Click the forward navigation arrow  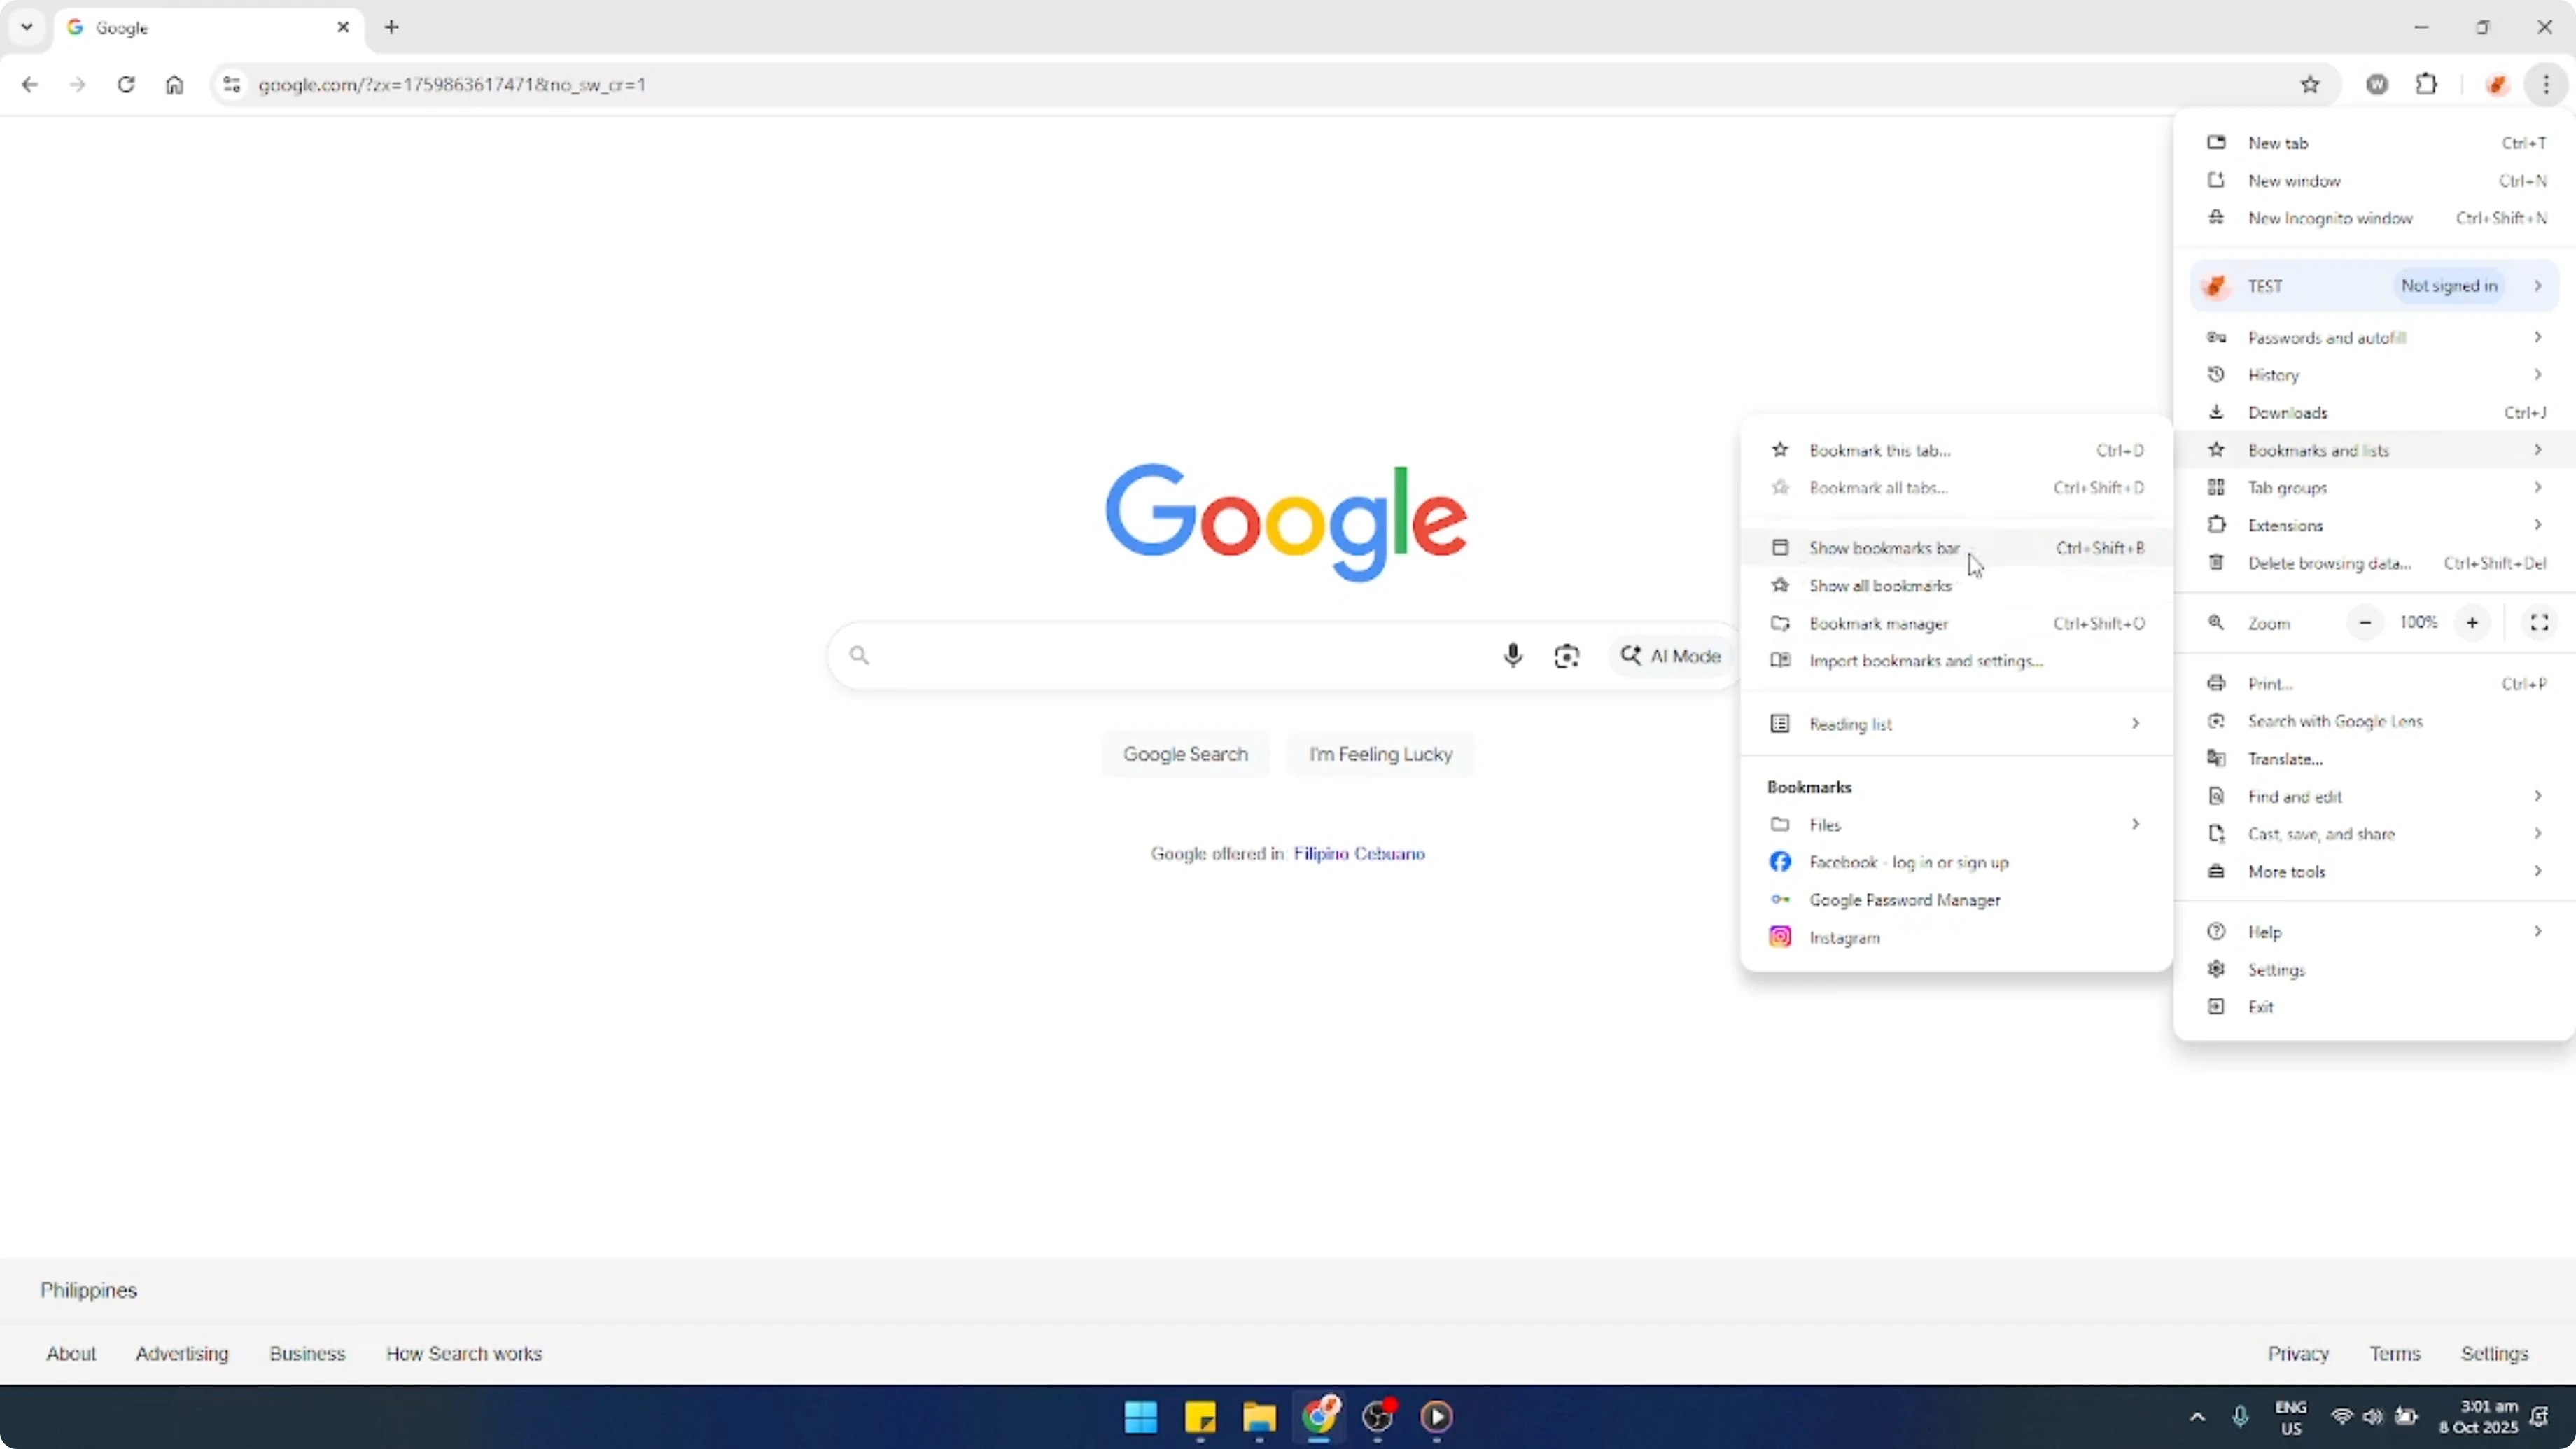(78, 85)
